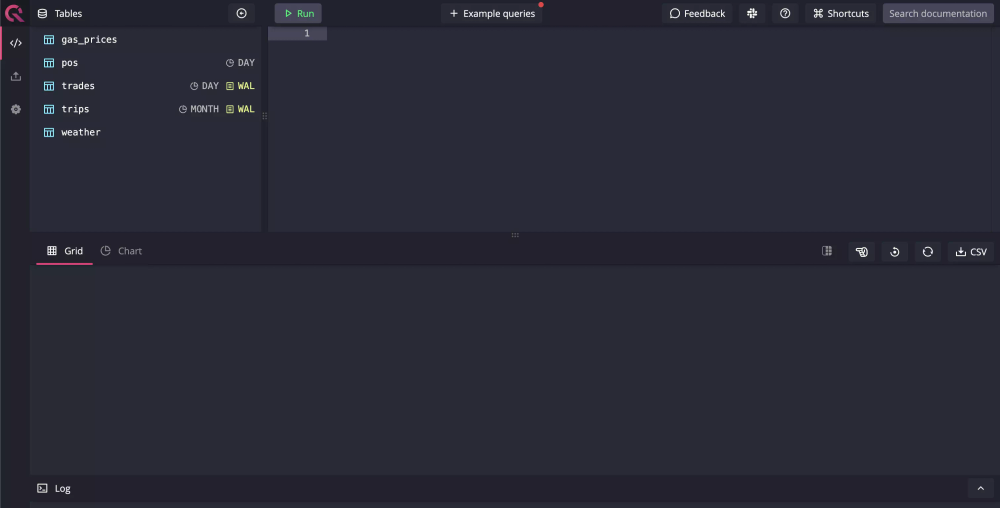The height and width of the screenshot is (508, 1000).
Task: Click the QuestDB logo
Action: tap(14, 13)
